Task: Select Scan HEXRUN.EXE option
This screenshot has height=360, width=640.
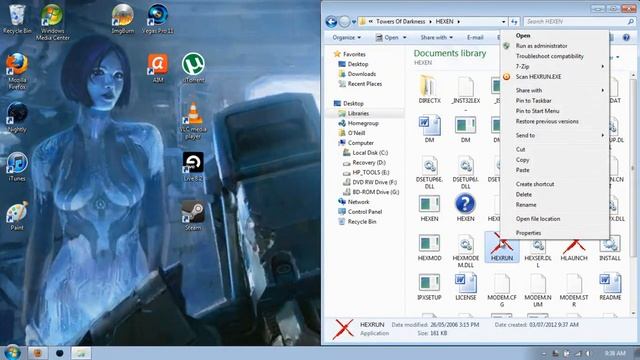Action: pos(555,76)
